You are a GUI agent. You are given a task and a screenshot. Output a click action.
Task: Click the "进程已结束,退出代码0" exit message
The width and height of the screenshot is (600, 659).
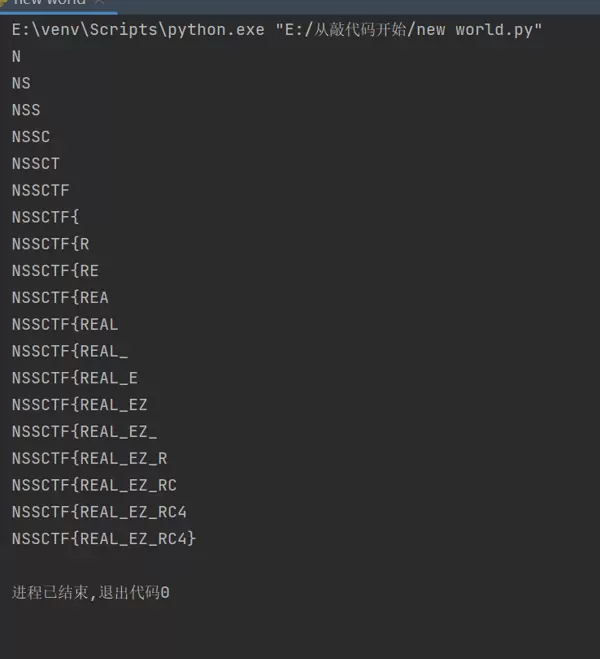(x=91, y=593)
